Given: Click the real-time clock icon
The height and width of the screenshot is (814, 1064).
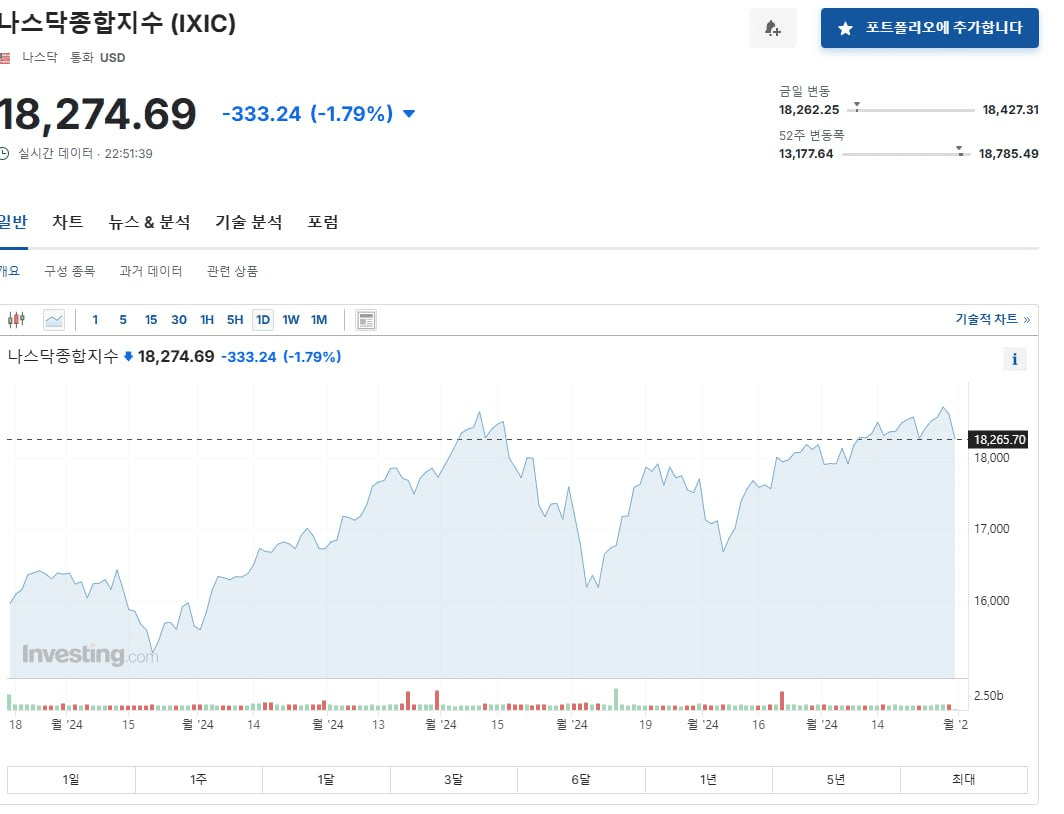Looking at the screenshot, I should tap(4, 153).
